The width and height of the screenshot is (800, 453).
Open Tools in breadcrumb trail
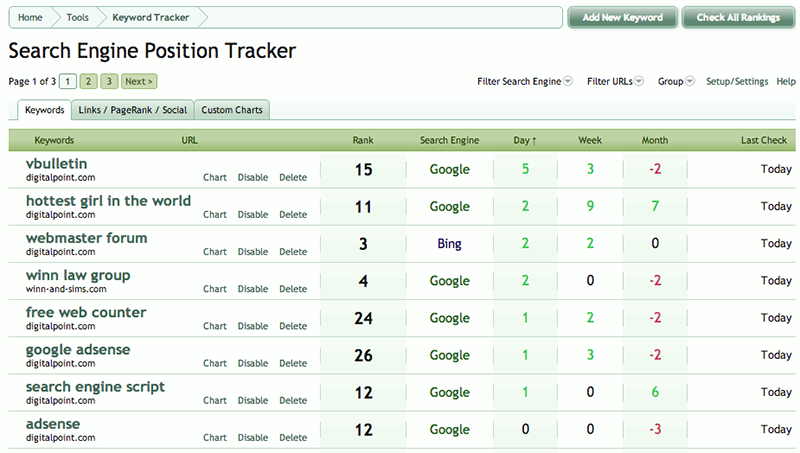tap(77, 17)
